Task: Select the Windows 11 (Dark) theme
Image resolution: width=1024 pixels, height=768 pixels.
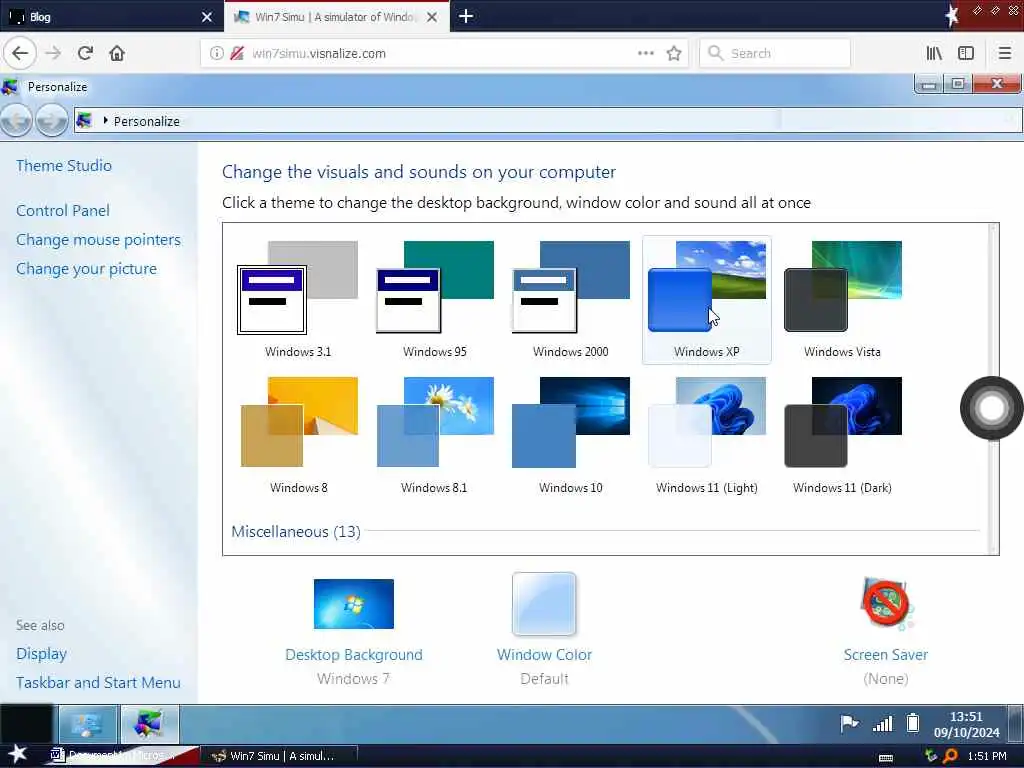Action: 842,435
